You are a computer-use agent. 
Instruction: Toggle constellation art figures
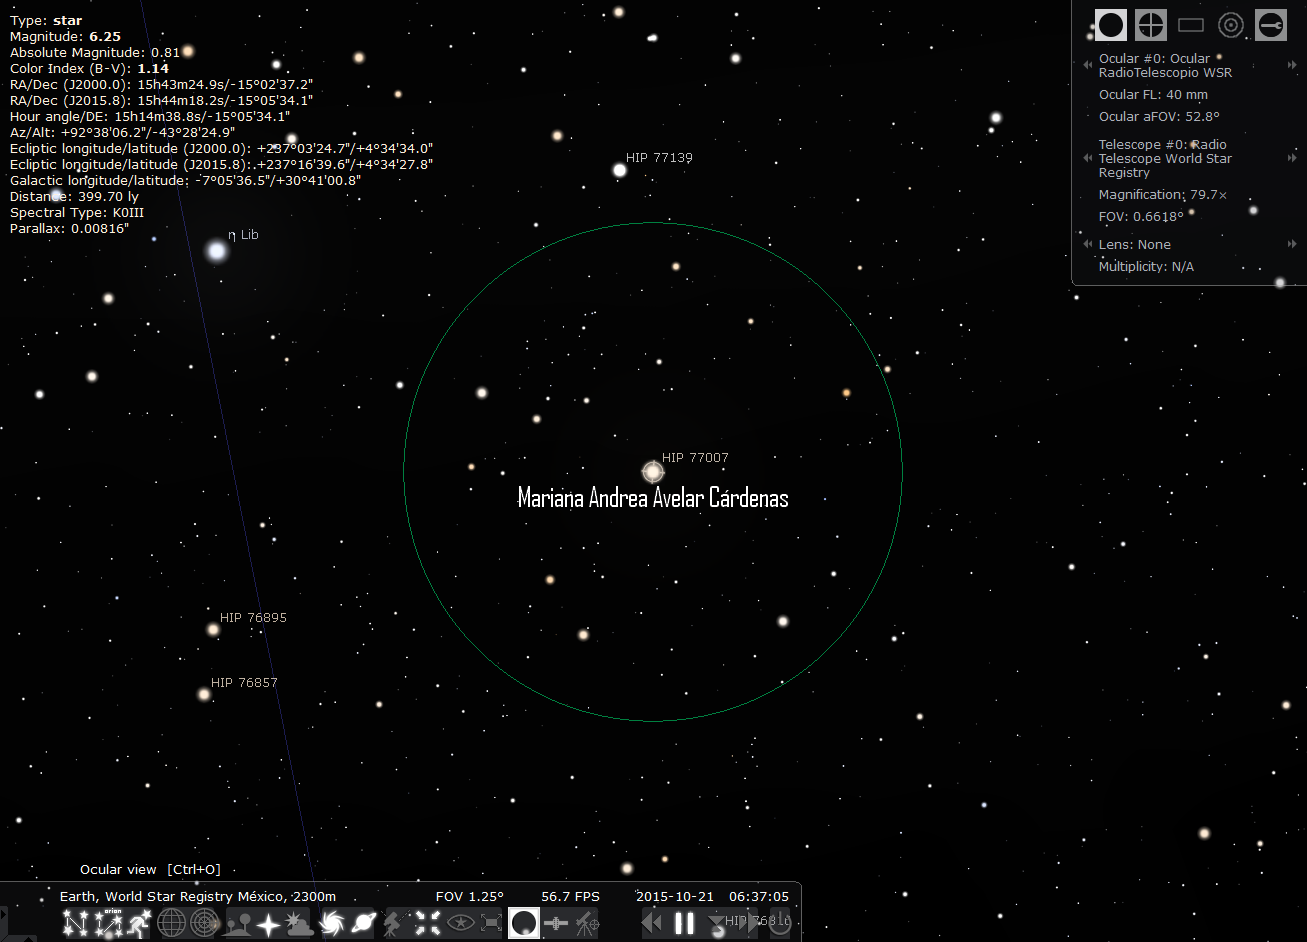coord(138,923)
